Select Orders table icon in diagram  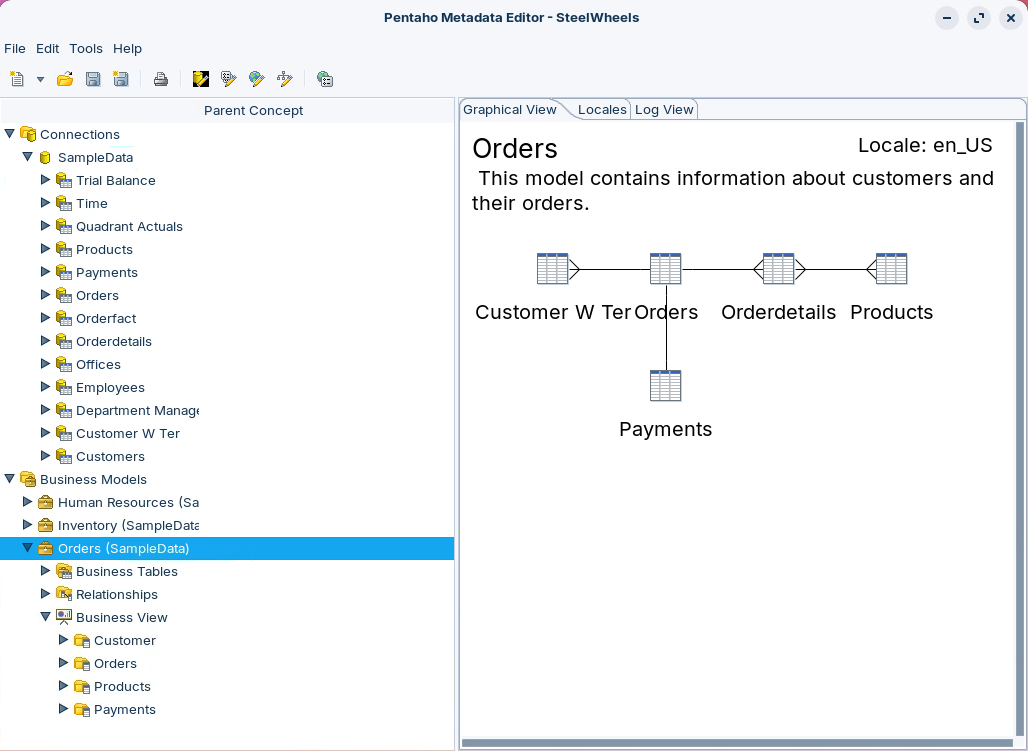[665, 269]
